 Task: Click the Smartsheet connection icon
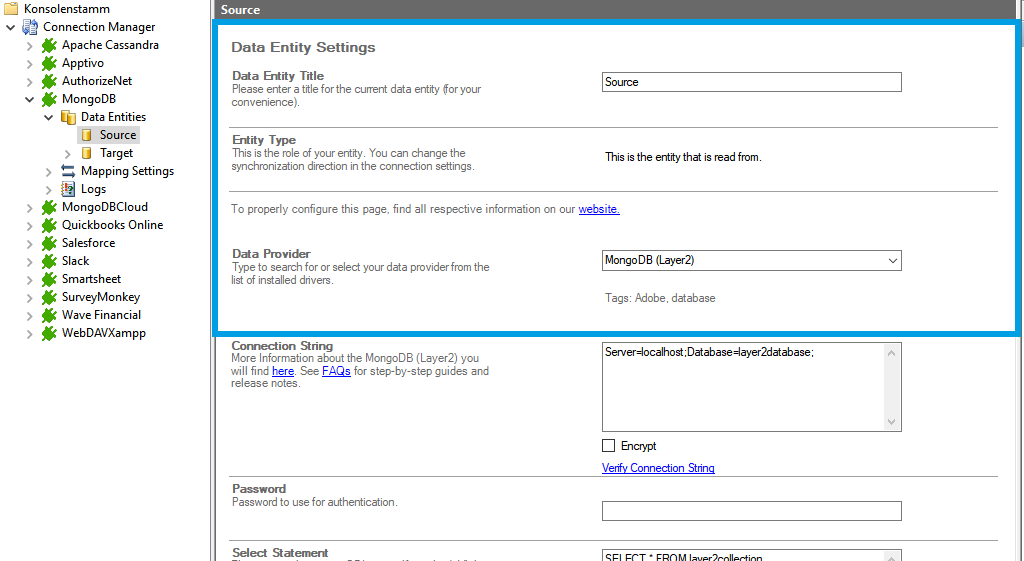coord(49,279)
